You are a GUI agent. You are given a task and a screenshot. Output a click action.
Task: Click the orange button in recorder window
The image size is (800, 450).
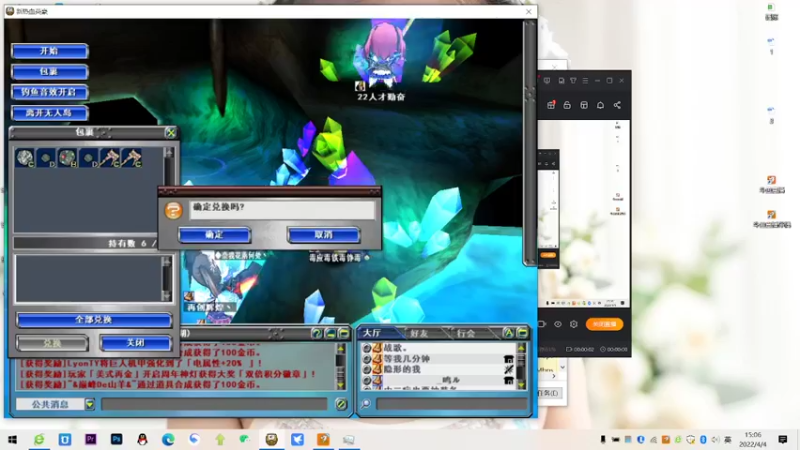coord(604,324)
